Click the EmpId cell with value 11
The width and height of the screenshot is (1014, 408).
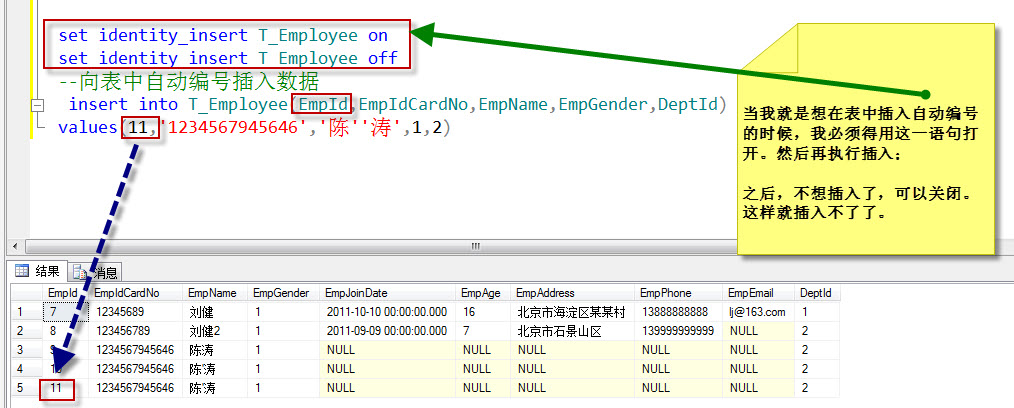[x=67, y=388]
